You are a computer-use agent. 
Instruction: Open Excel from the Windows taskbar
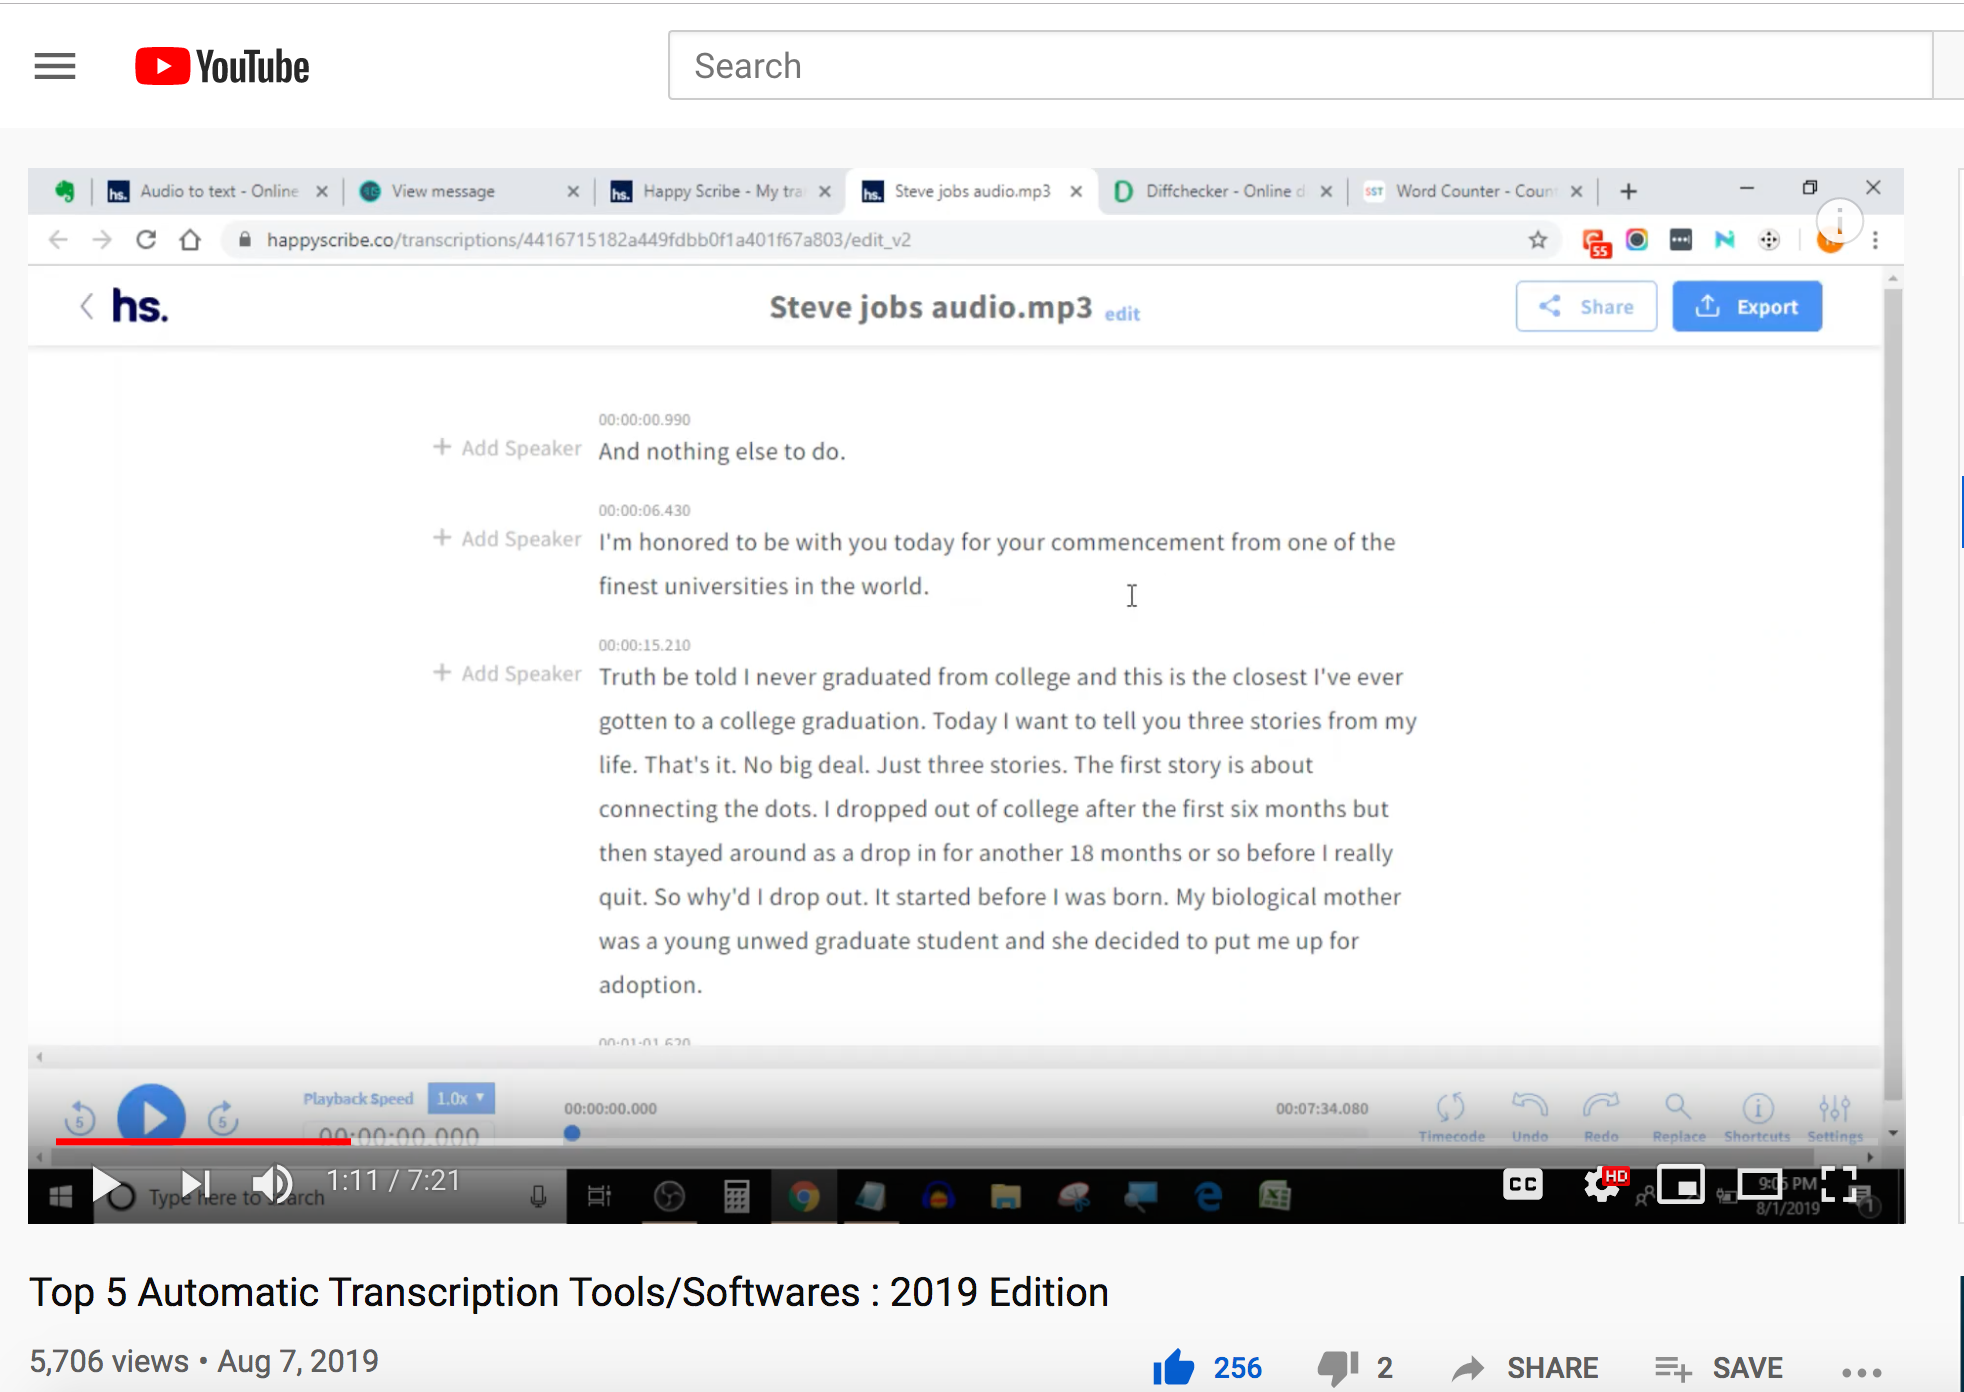pyautogui.click(x=1275, y=1196)
